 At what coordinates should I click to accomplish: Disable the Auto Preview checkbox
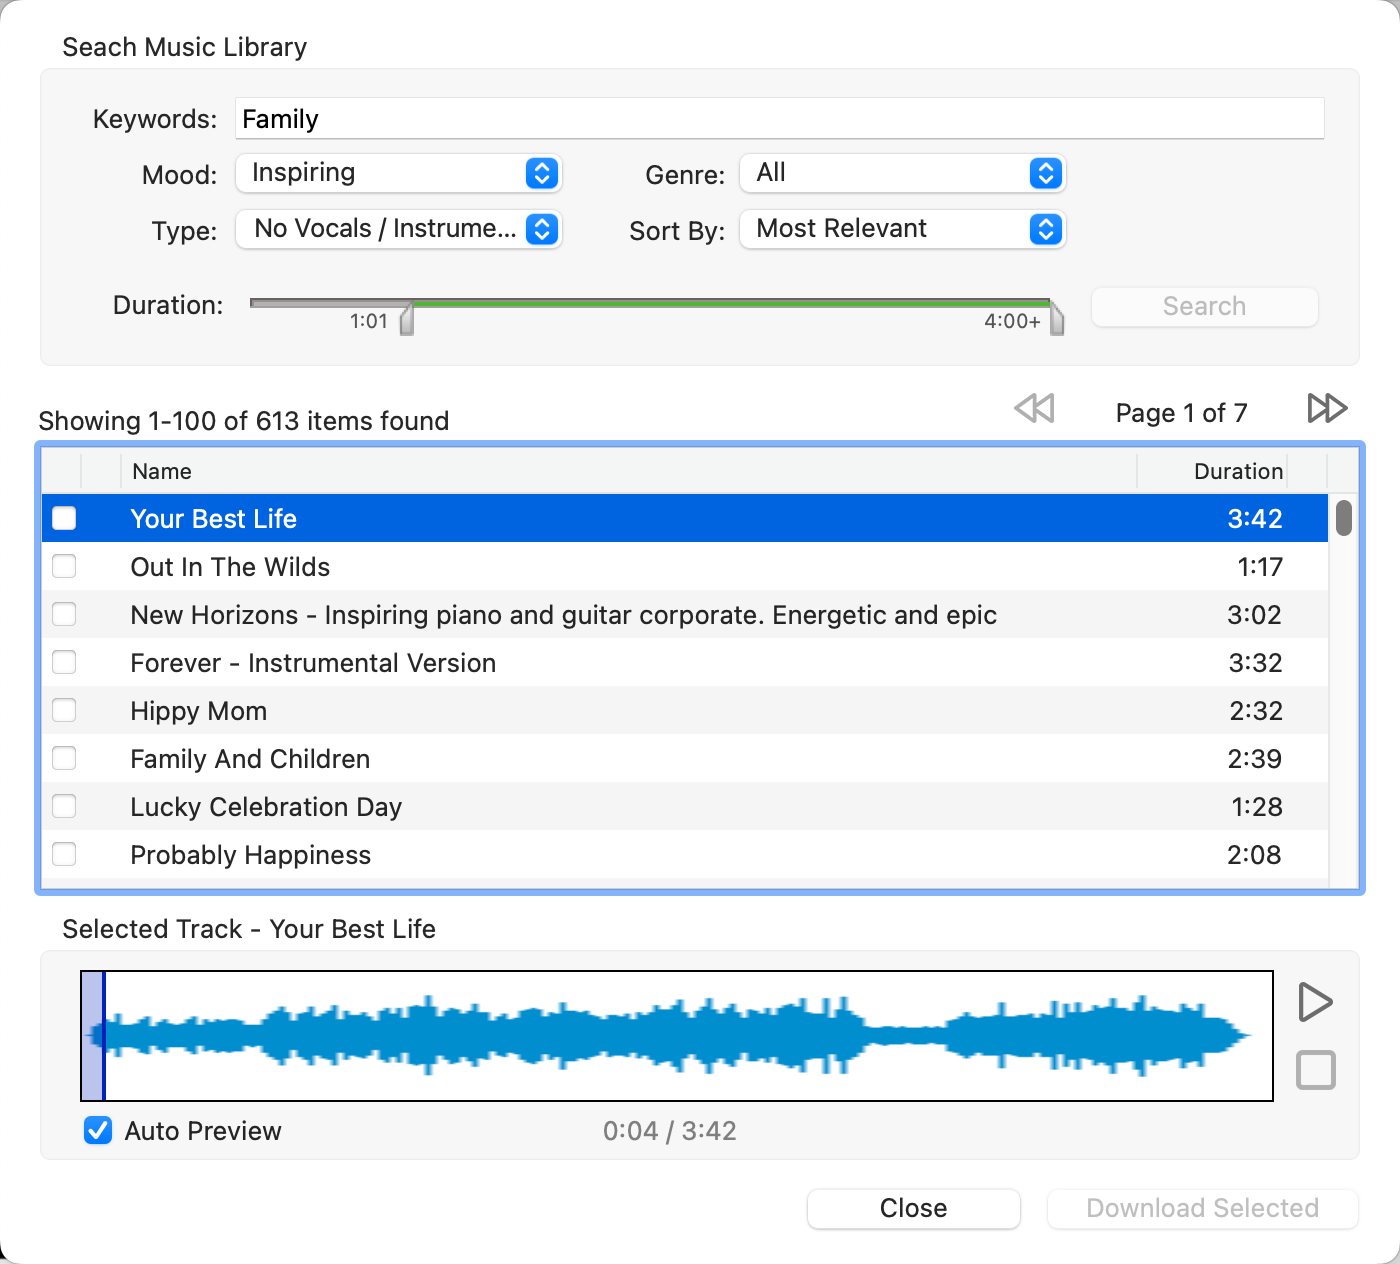click(98, 1131)
